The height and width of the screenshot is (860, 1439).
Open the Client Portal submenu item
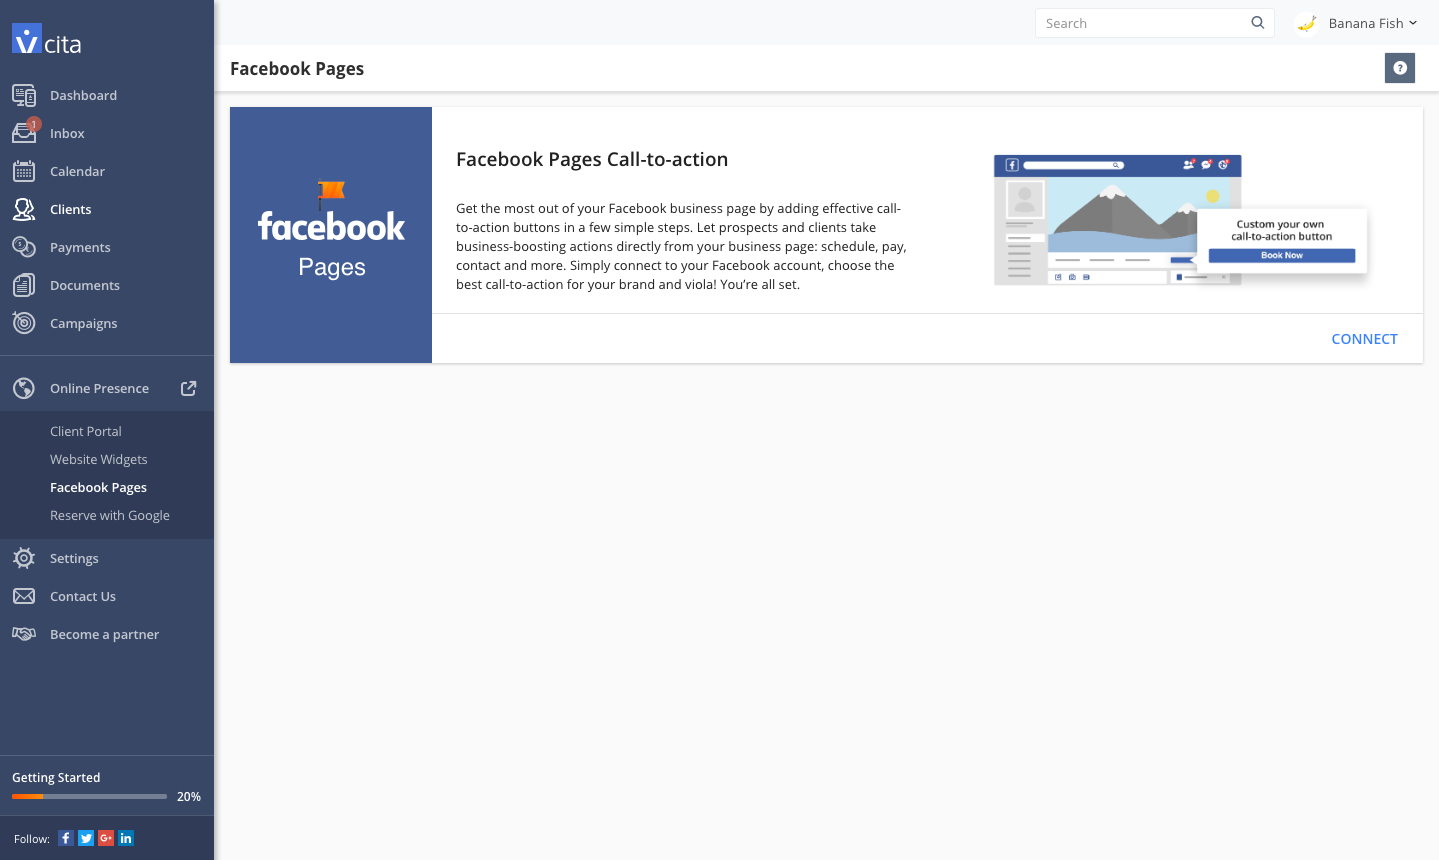[x=86, y=431]
